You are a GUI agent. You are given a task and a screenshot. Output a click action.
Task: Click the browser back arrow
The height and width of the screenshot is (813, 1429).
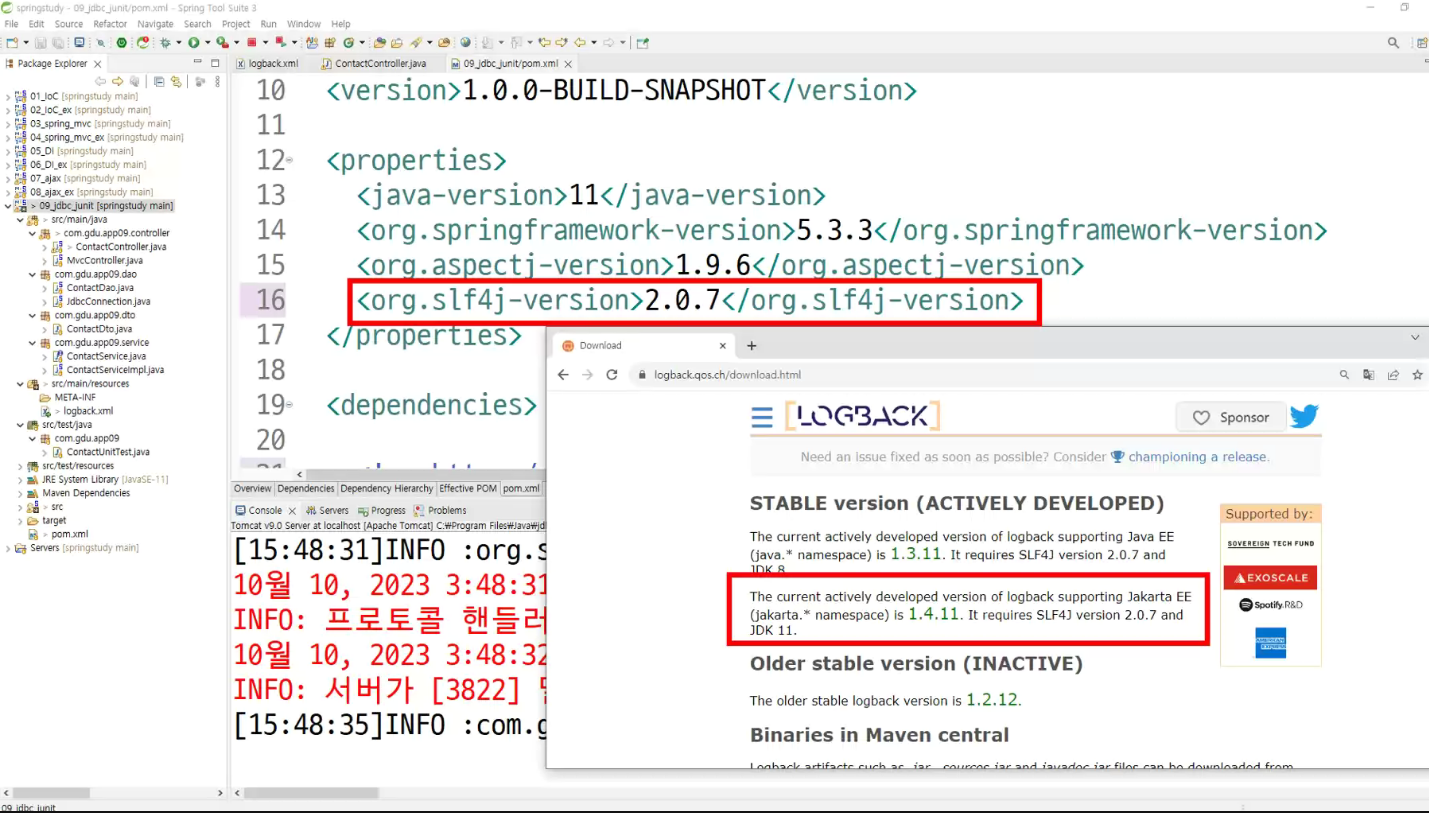563,375
